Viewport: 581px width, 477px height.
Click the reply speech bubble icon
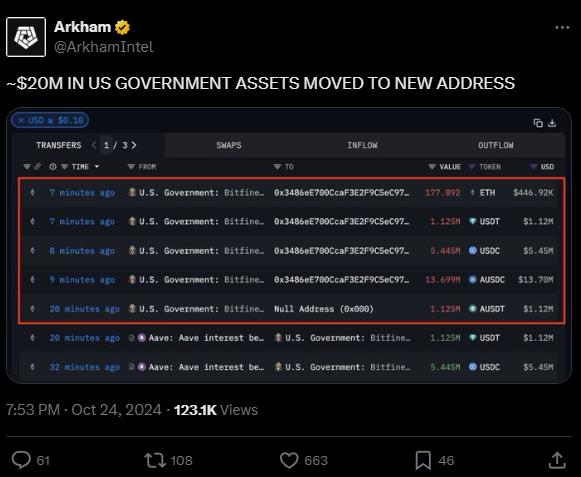coord(21,460)
